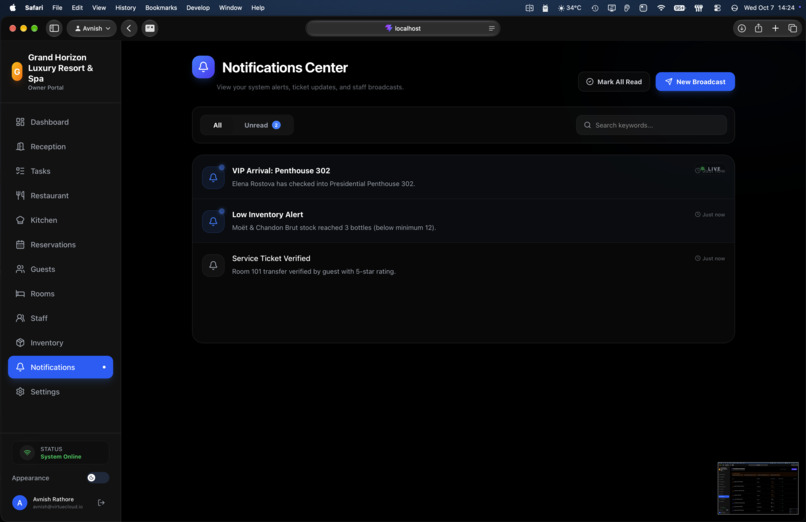Toggle the Appearance dark mode switch
The height and width of the screenshot is (522, 806).
[97, 478]
